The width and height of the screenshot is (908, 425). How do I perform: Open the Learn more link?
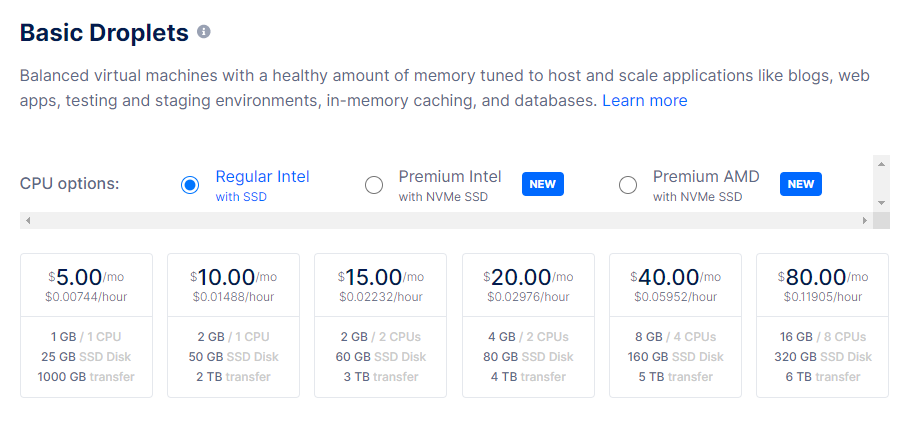(x=645, y=101)
